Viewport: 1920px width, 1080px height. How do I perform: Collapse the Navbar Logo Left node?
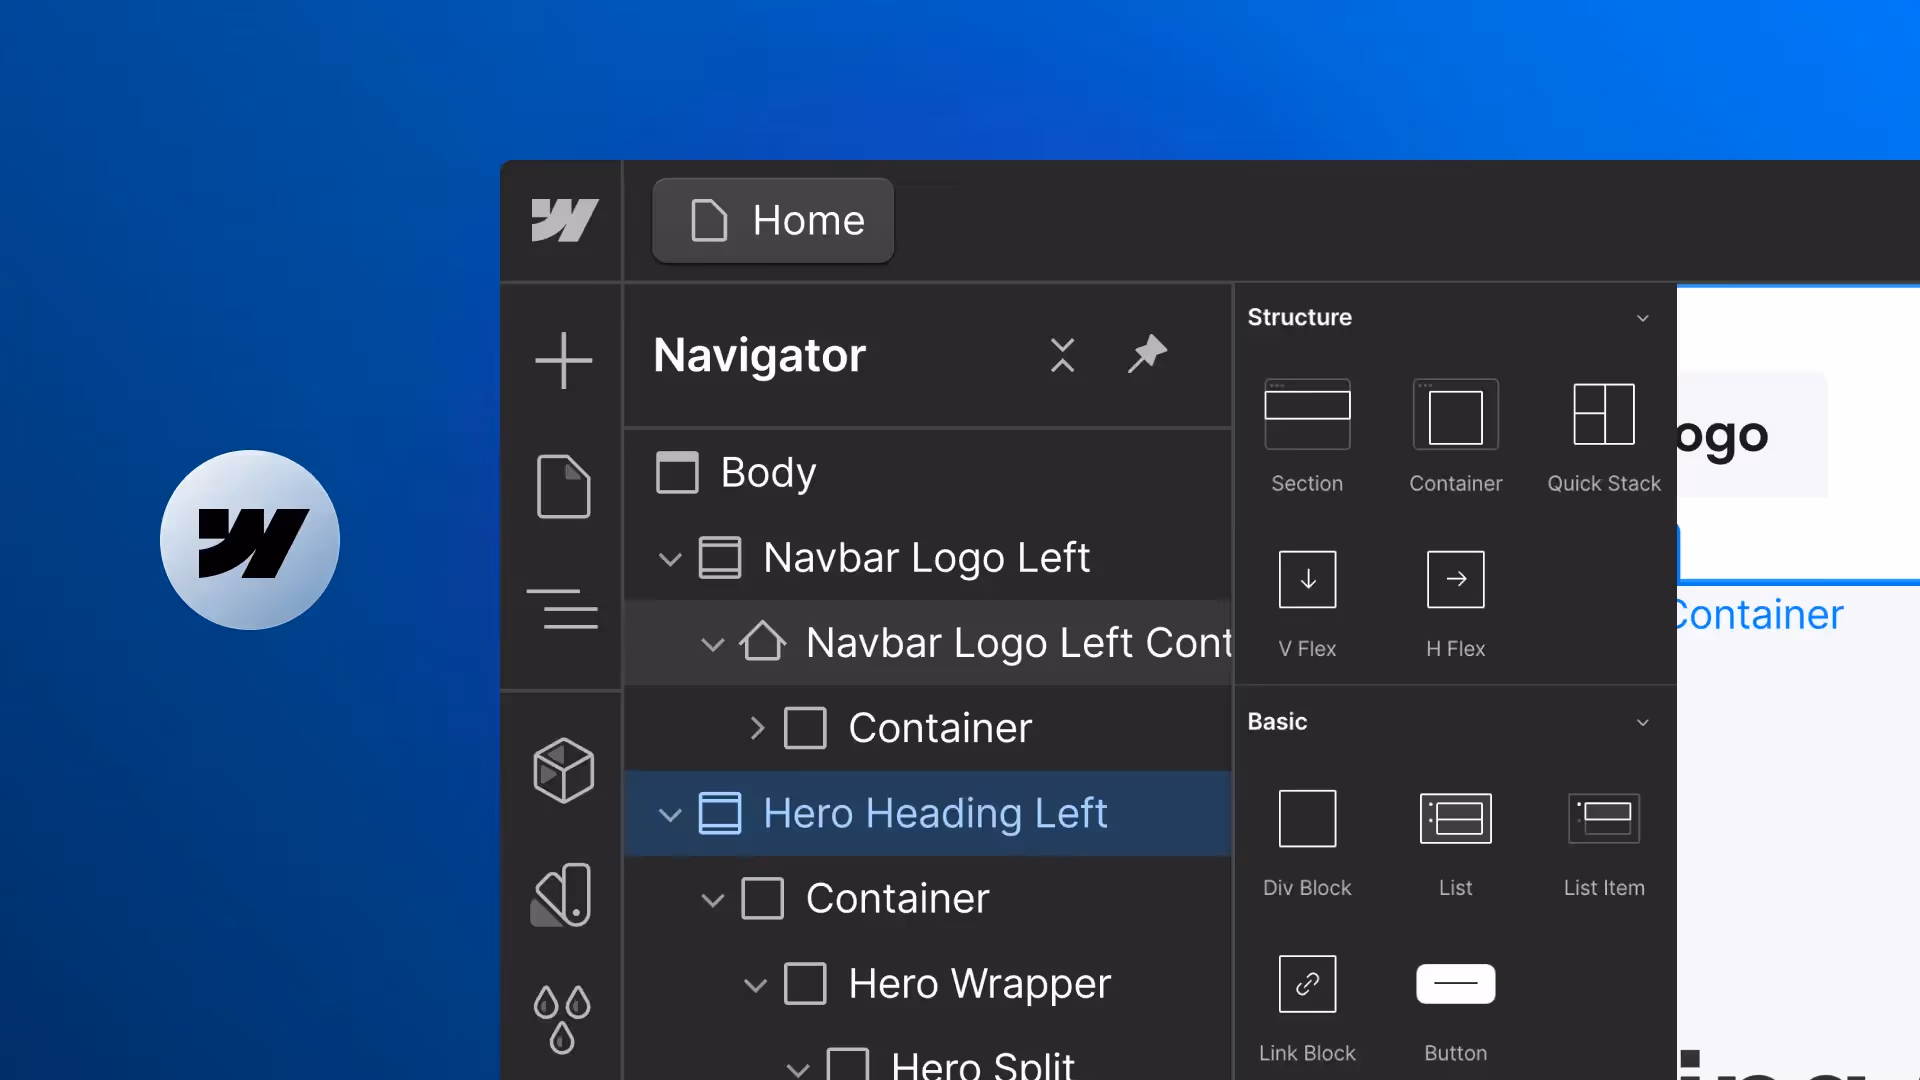pyautogui.click(x=670, y=558)
